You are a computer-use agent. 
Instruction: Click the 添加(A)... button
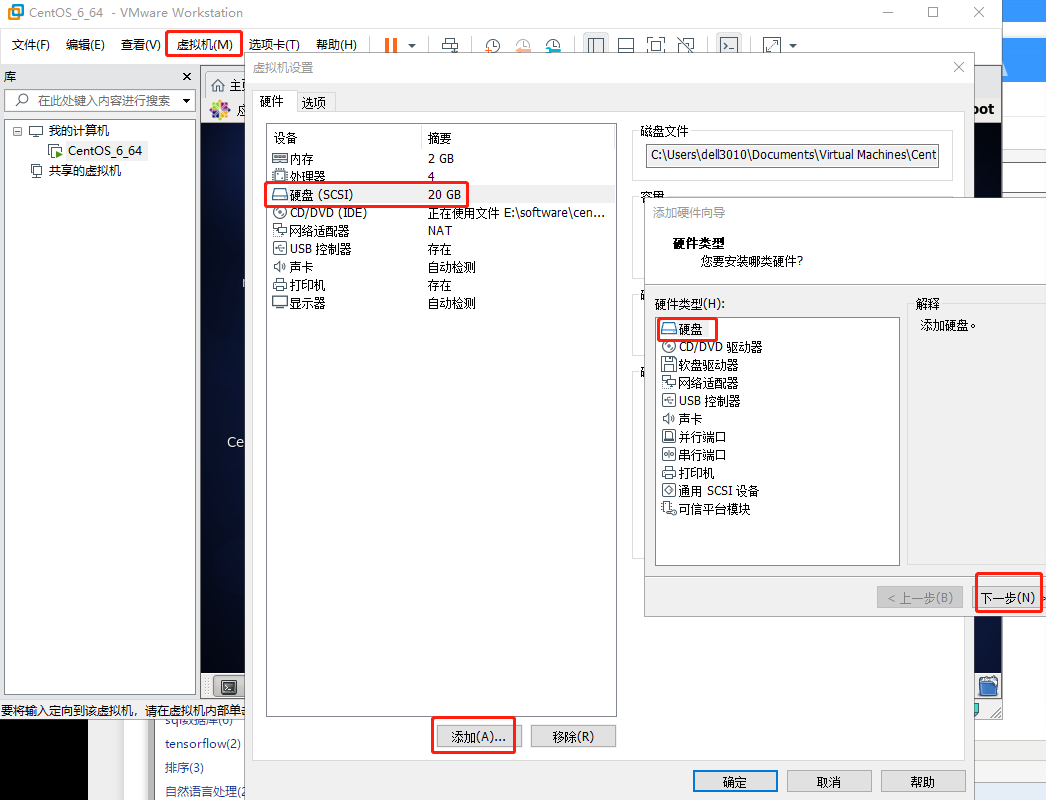pos(478,737)
